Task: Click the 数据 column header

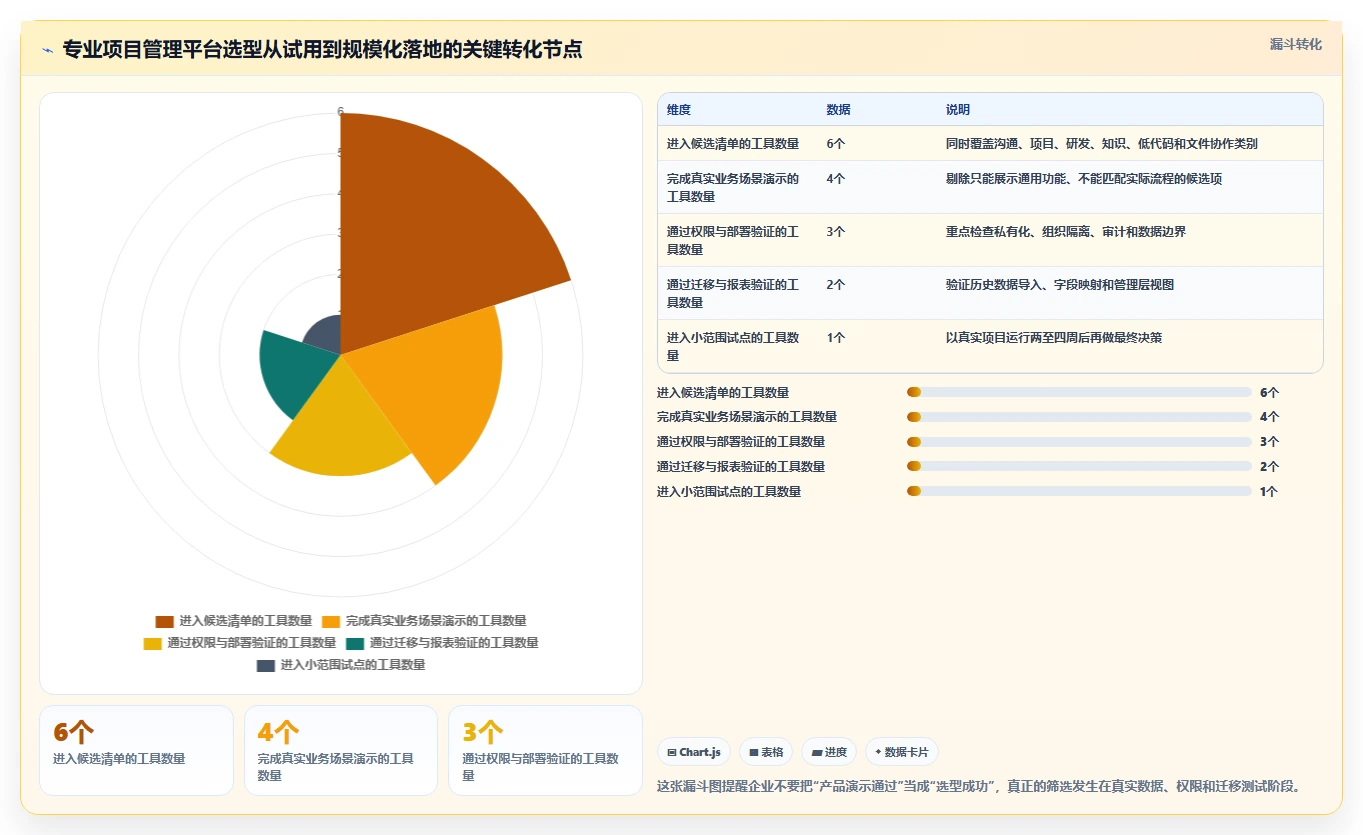Action: 838,110
